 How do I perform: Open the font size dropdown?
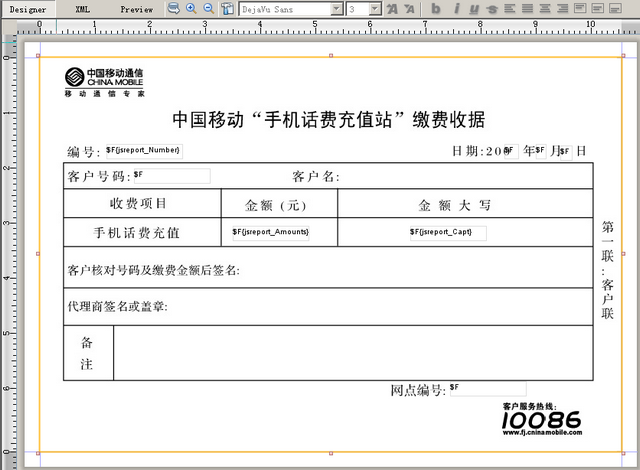pos(375,9)
